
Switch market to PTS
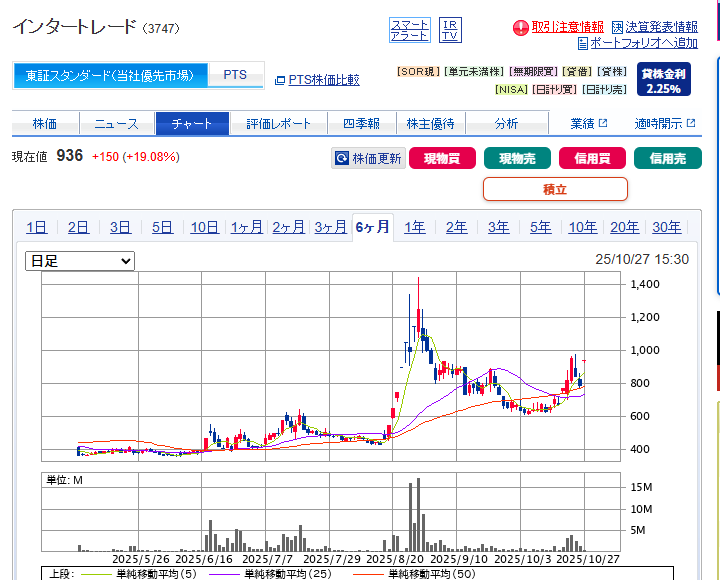(x=235, y=75)
